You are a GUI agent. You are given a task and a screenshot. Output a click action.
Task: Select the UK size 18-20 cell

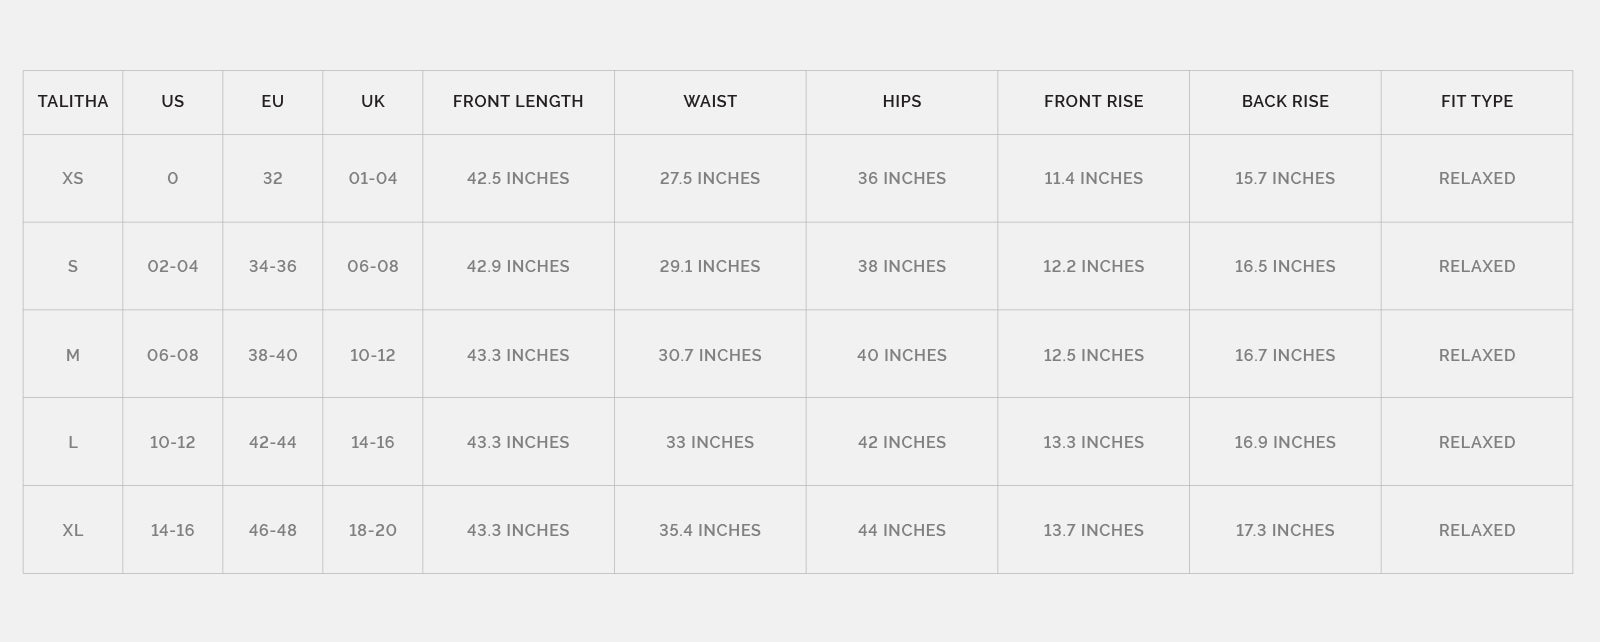[x=373, y=530]
